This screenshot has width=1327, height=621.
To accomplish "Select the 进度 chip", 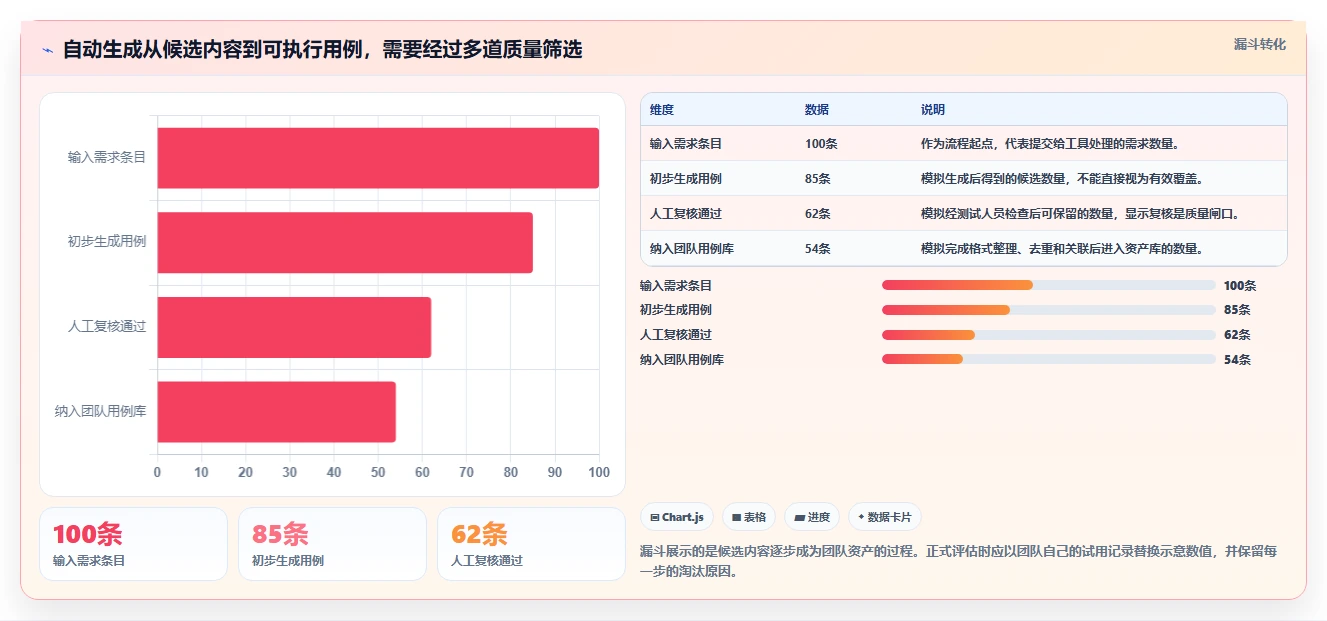I will pos(812,517).
